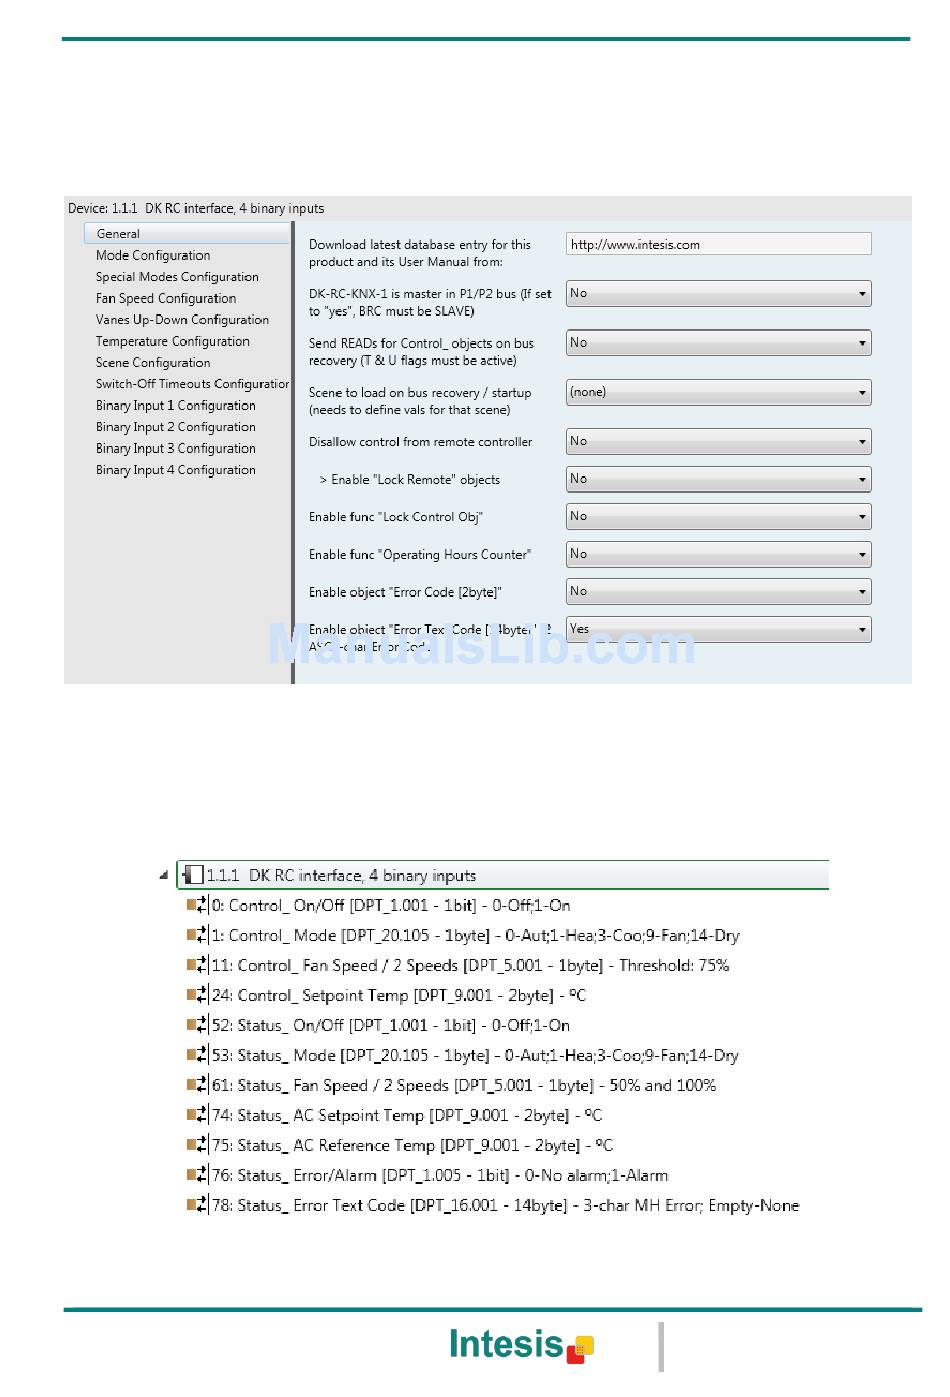Open Vanes Up-Down Configuration section
The image size is (950, 1397).
[x=182, y=320]
